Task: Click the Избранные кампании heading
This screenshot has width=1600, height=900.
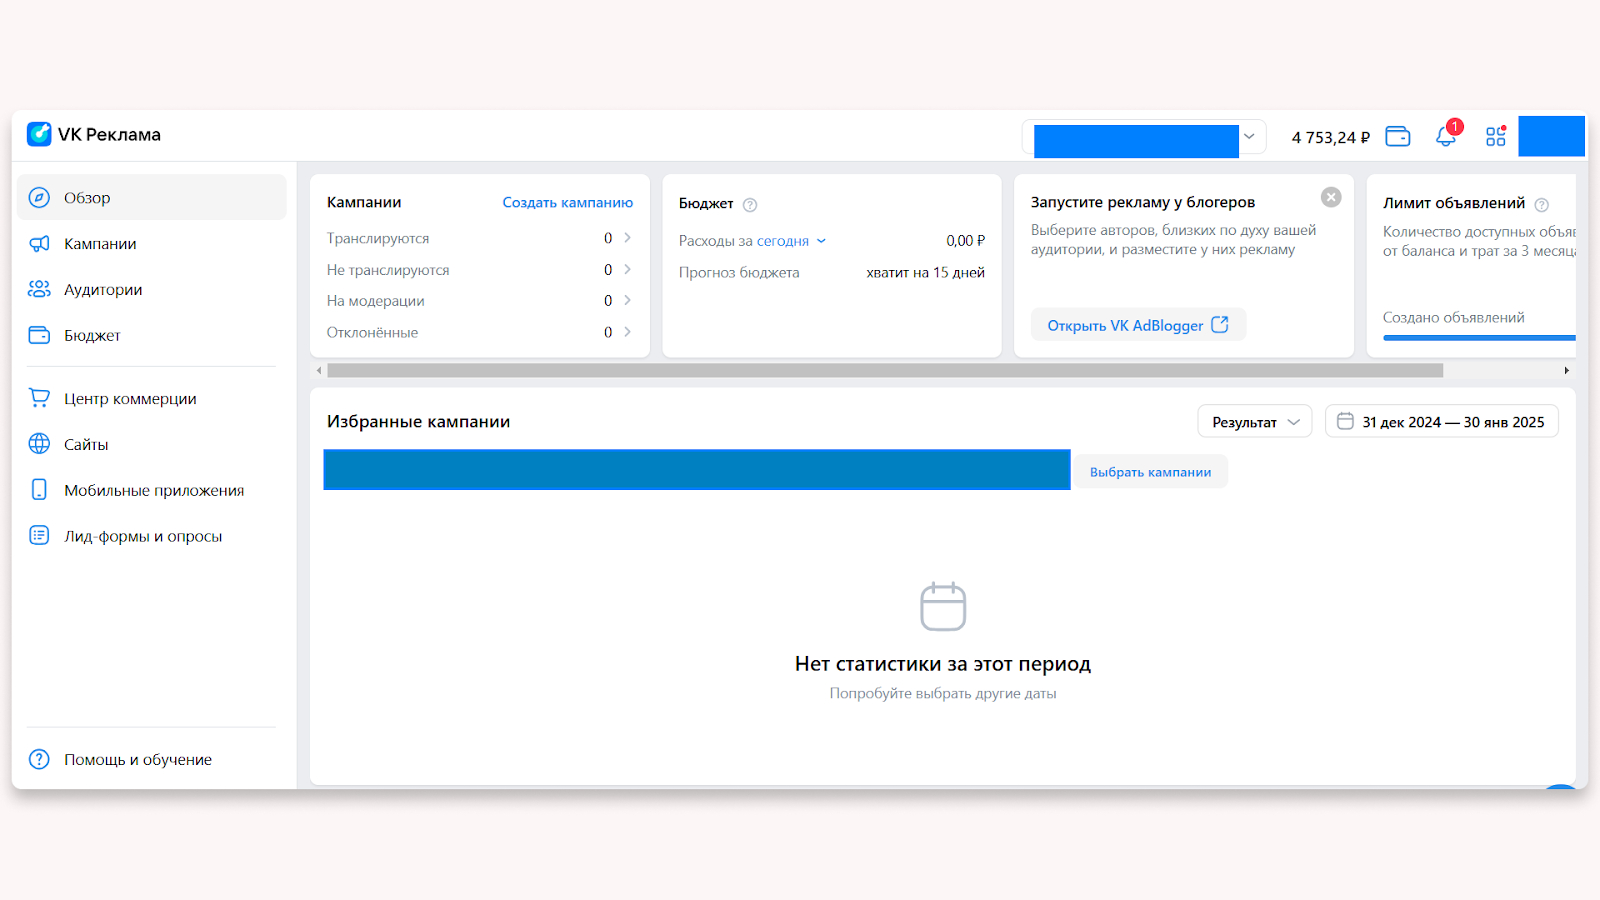Action: point(418,422)
